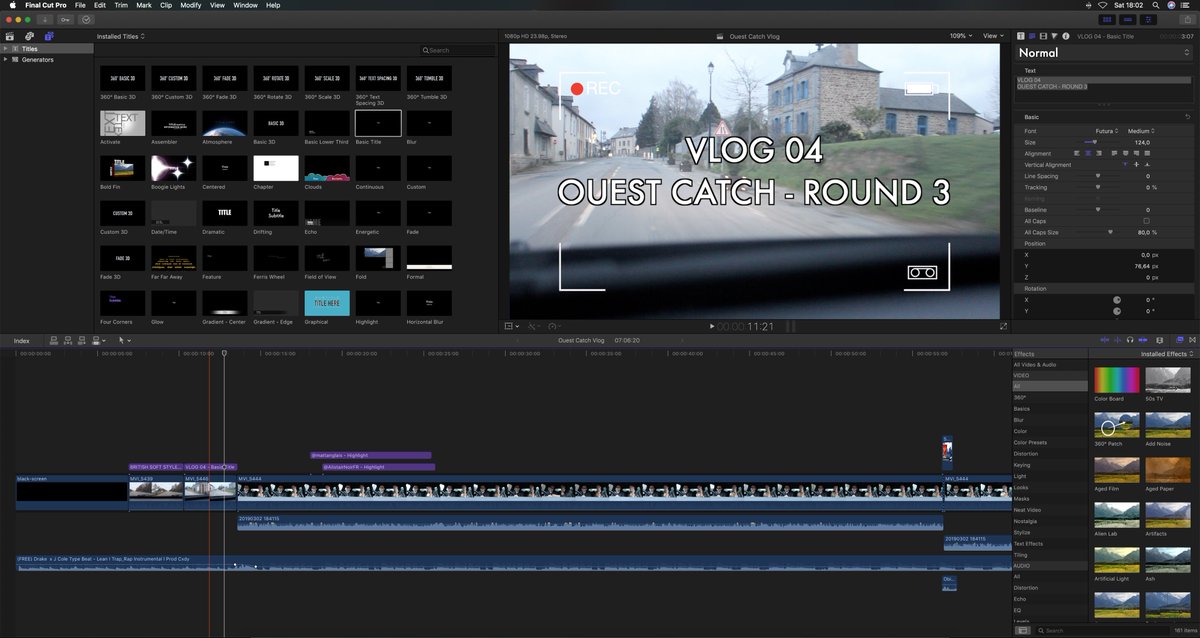Open the Photos and Audio sidebar icon

coord(29,36)
